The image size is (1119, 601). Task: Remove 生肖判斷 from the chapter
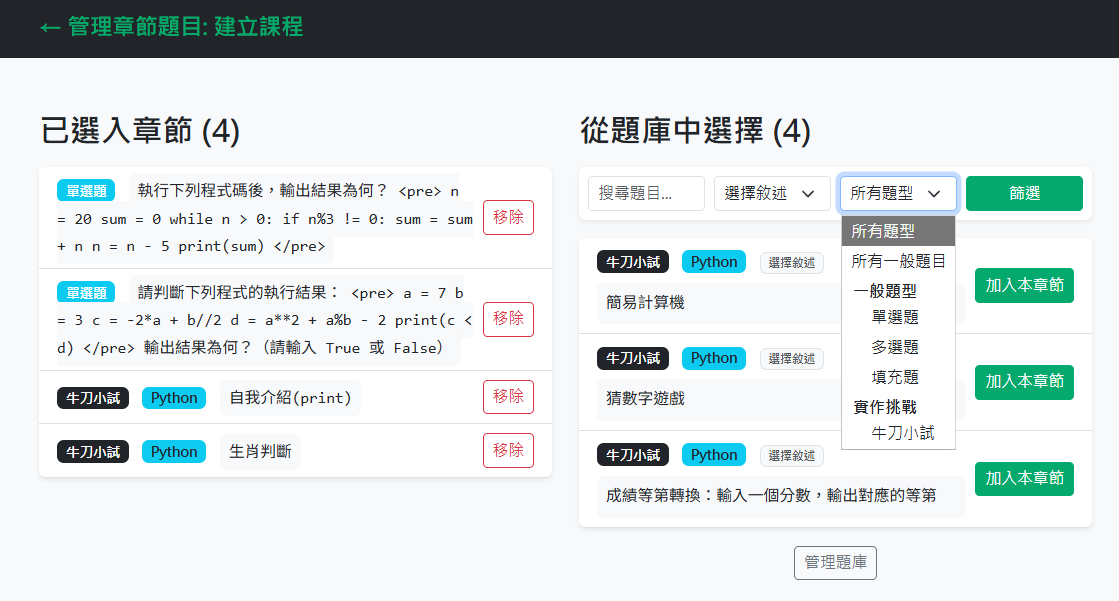508,450
